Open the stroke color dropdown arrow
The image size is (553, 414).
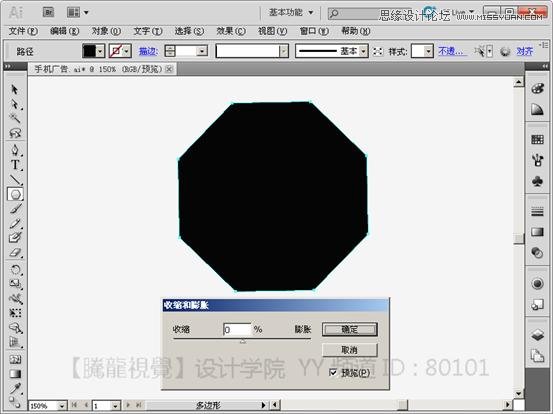tap(127, 51)
